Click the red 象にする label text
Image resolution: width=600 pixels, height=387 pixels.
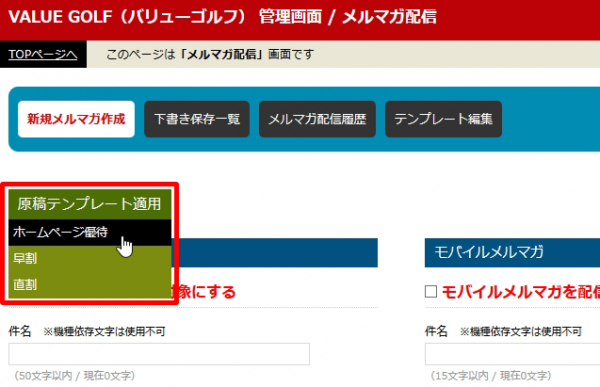pyautogui.click(x=204, y=292)
